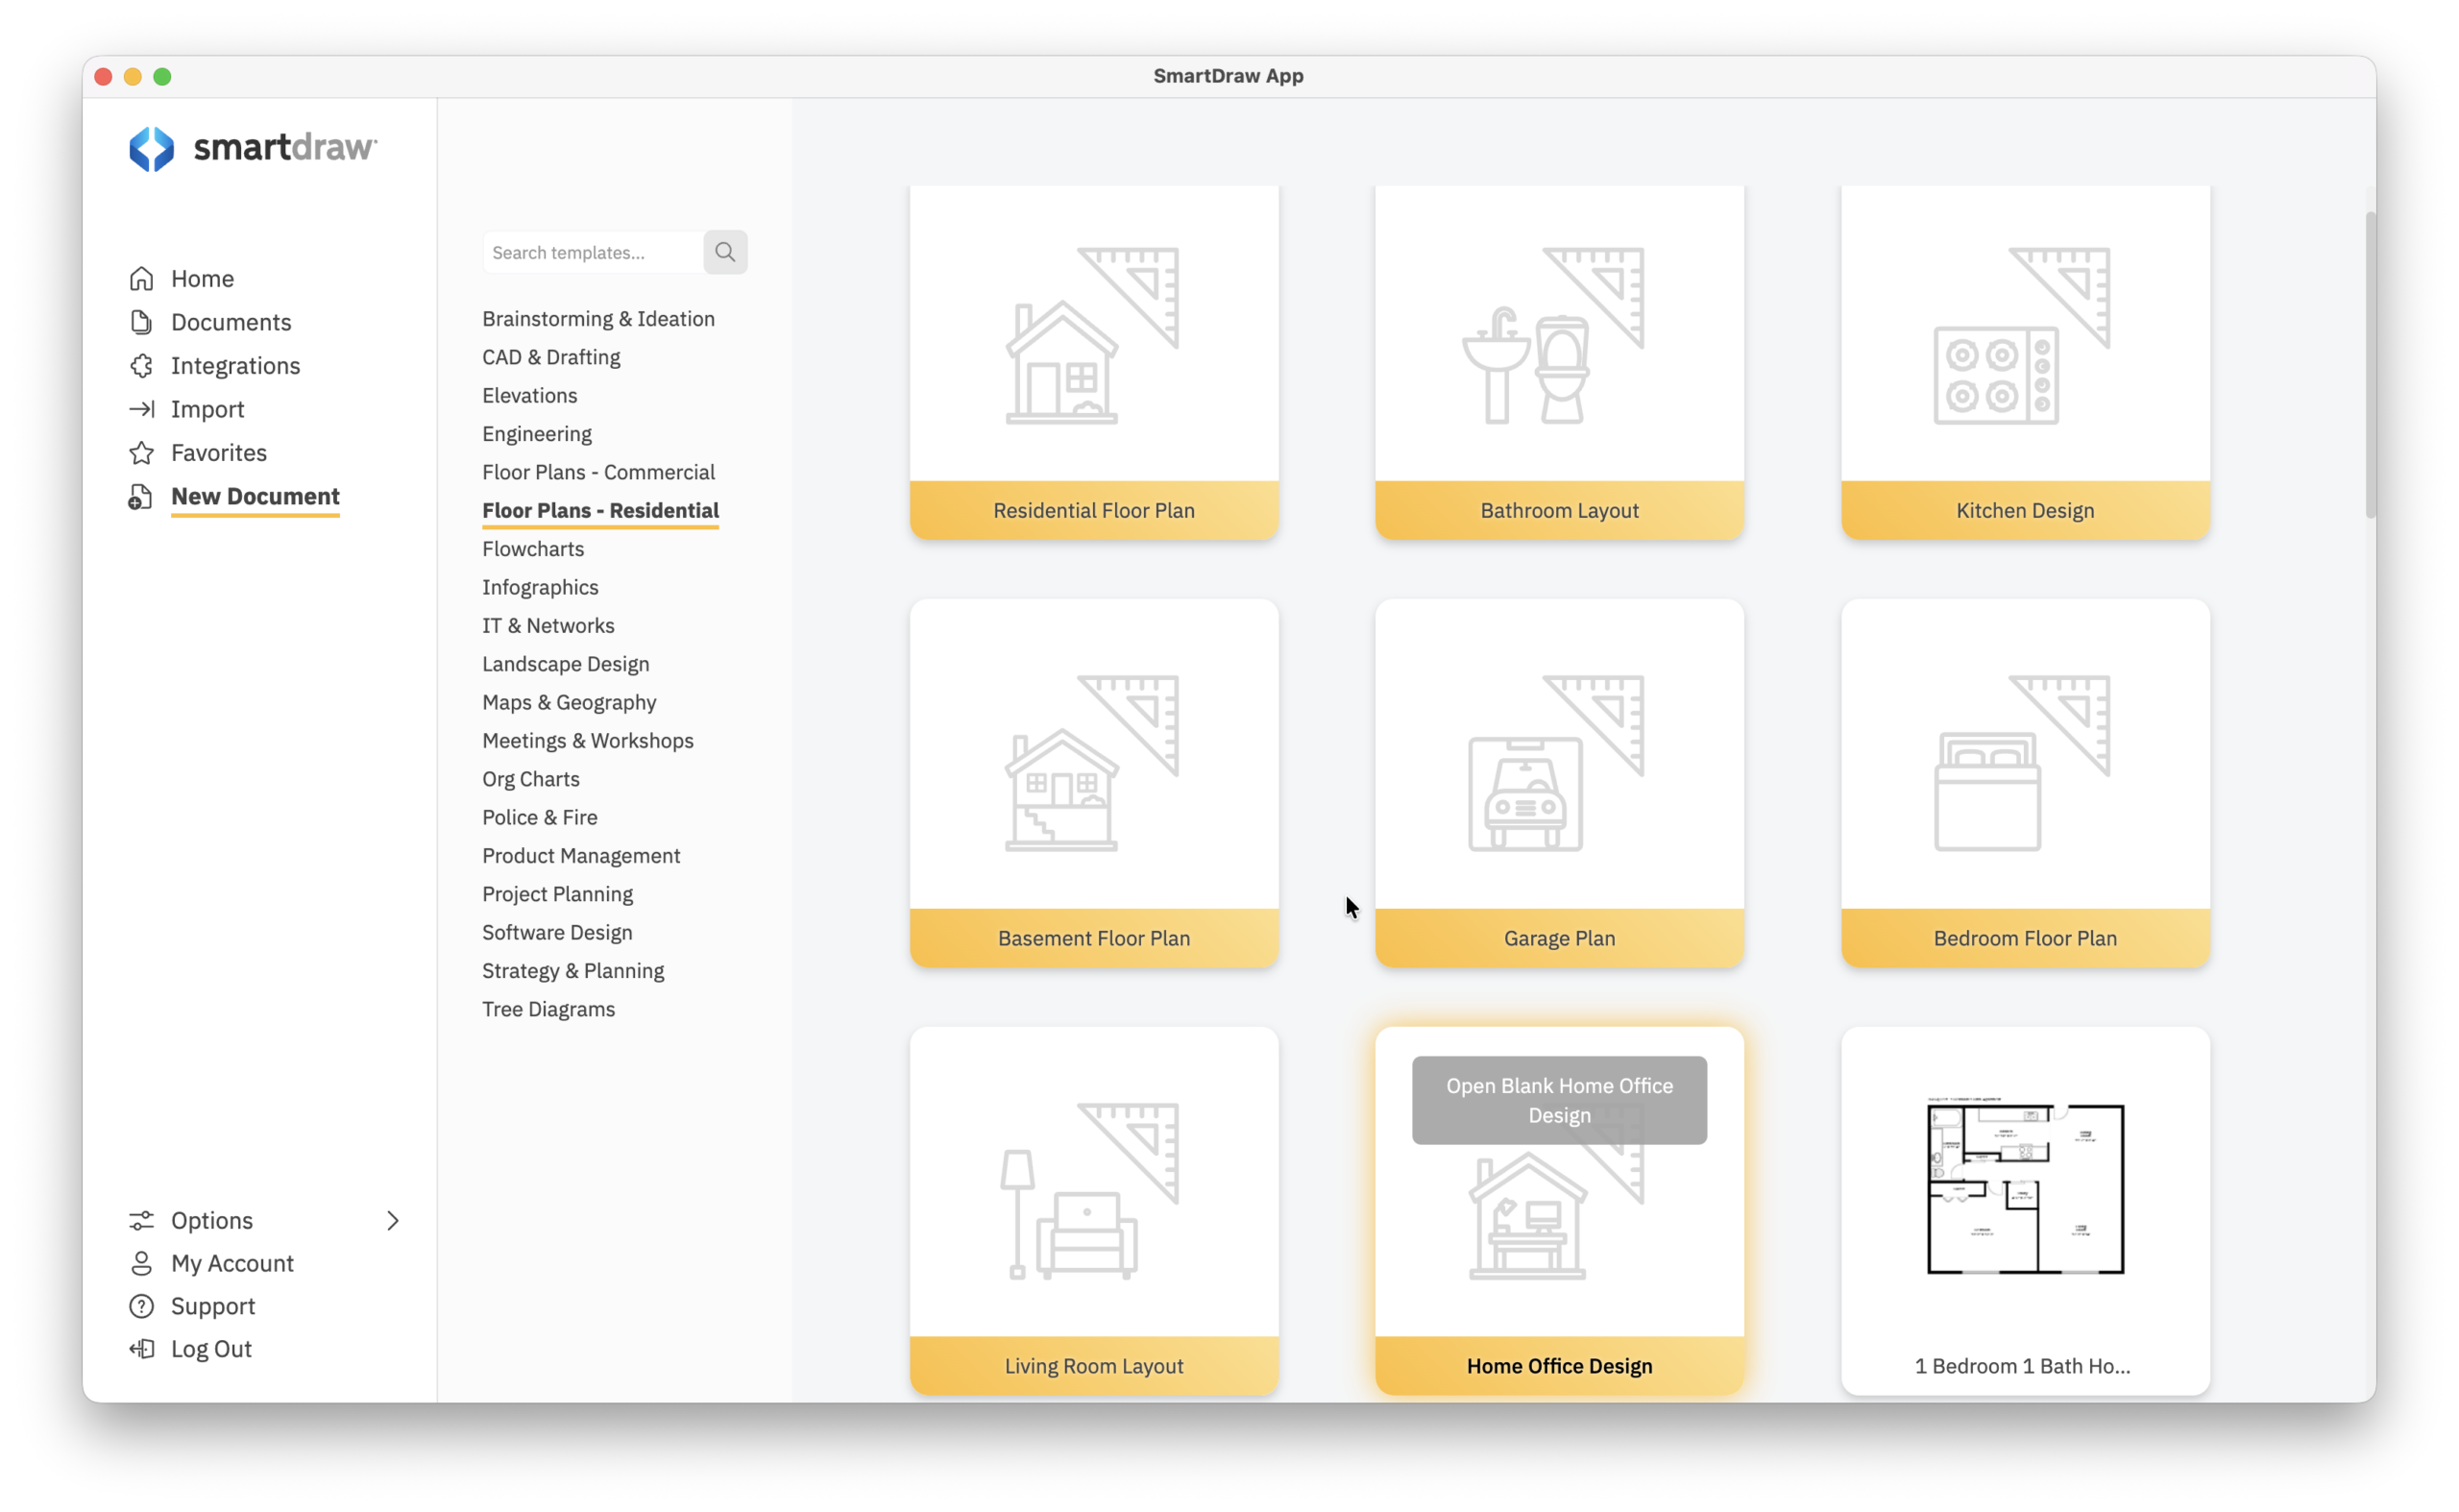The height and width of the screenshot is (1512, 2459).
Task: Click Log Out text
Action: (x=211, y=1349)
